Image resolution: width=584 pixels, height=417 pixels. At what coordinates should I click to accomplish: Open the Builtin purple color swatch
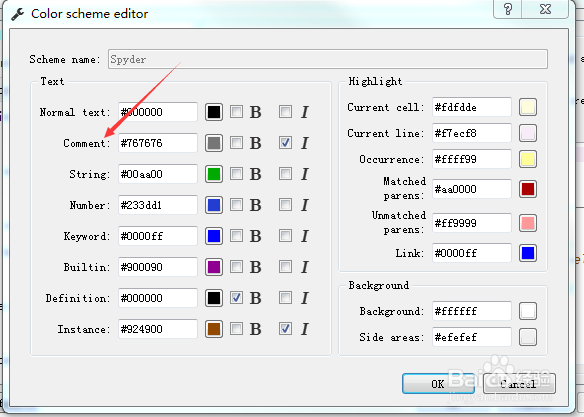pyautogui.click(x=214, y=267)
